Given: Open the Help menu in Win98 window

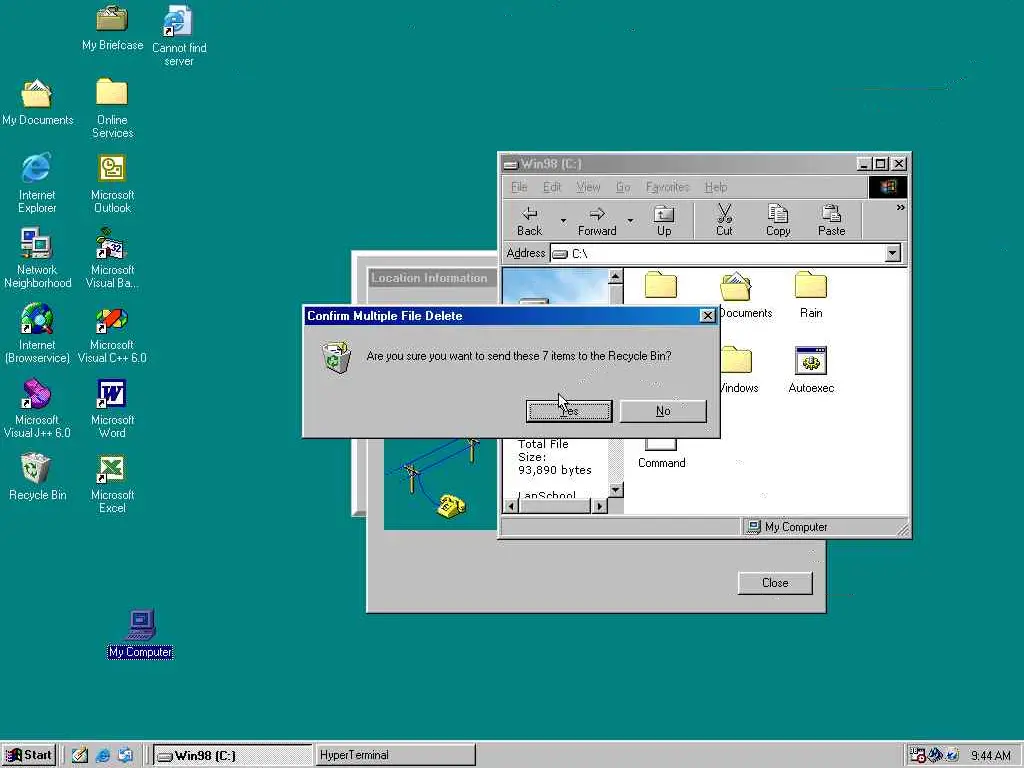Looking at the screenshot, I should click(x=716, y=187).
